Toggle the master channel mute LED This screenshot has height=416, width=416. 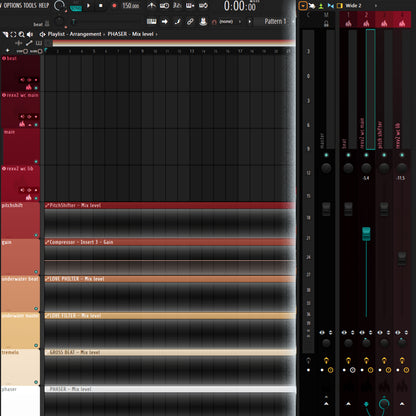[x=326, y=155]
